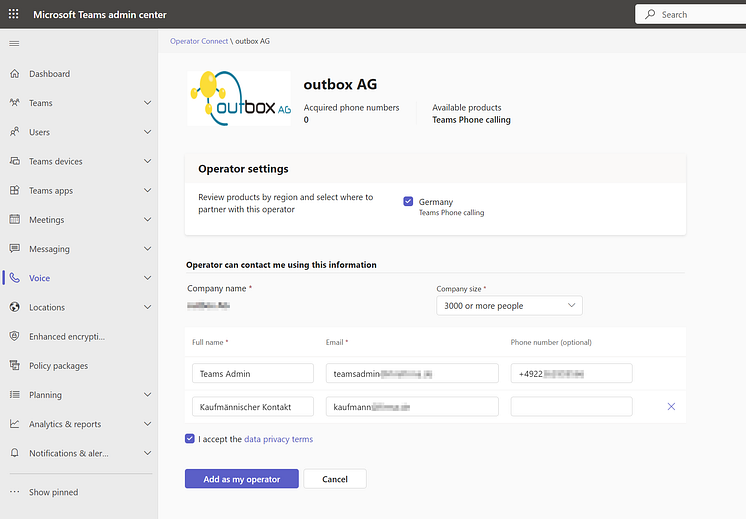Click the empty second phone number field

tap(571, 407)
